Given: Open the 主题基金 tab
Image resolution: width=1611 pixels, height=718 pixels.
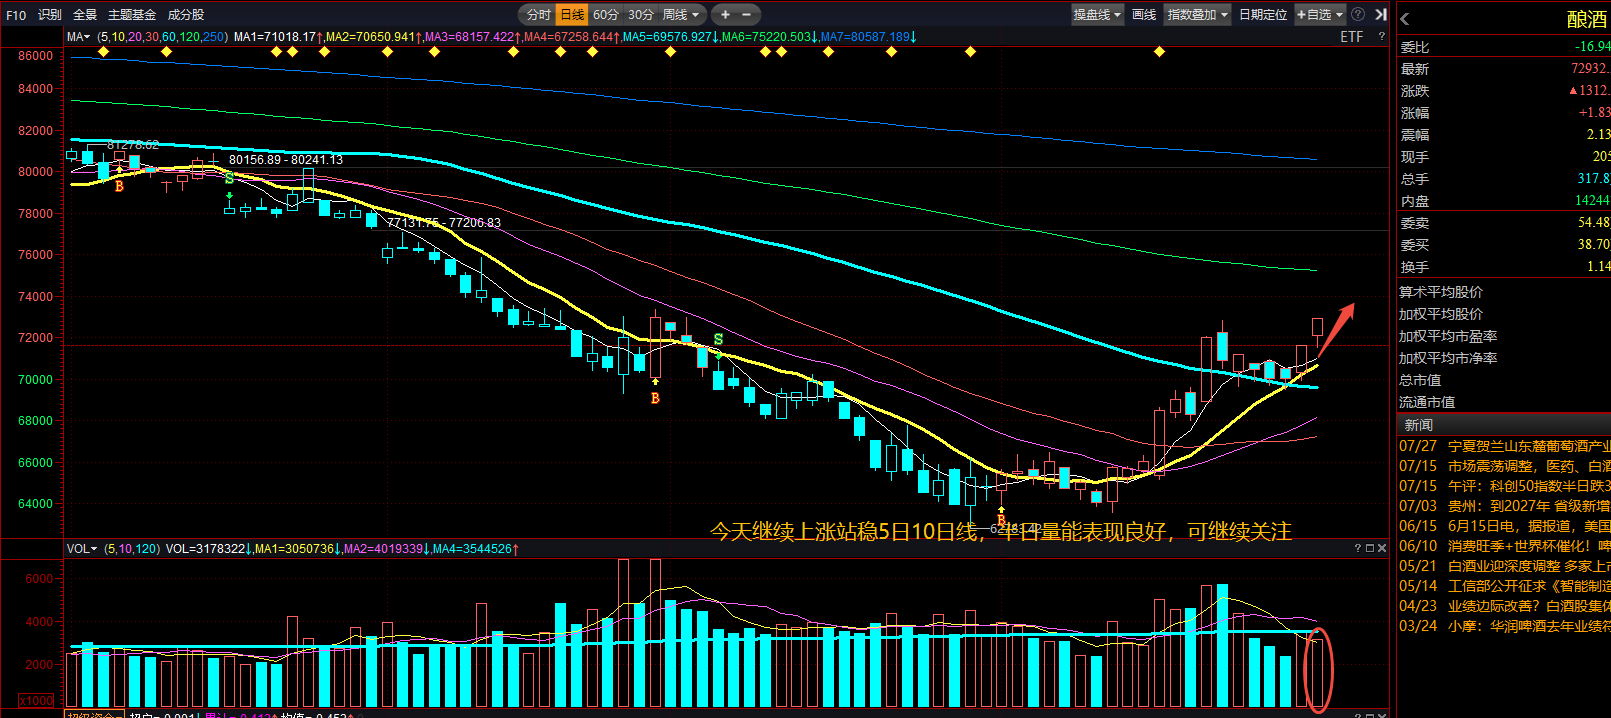Looking at the screenshot, I should 132,15.
